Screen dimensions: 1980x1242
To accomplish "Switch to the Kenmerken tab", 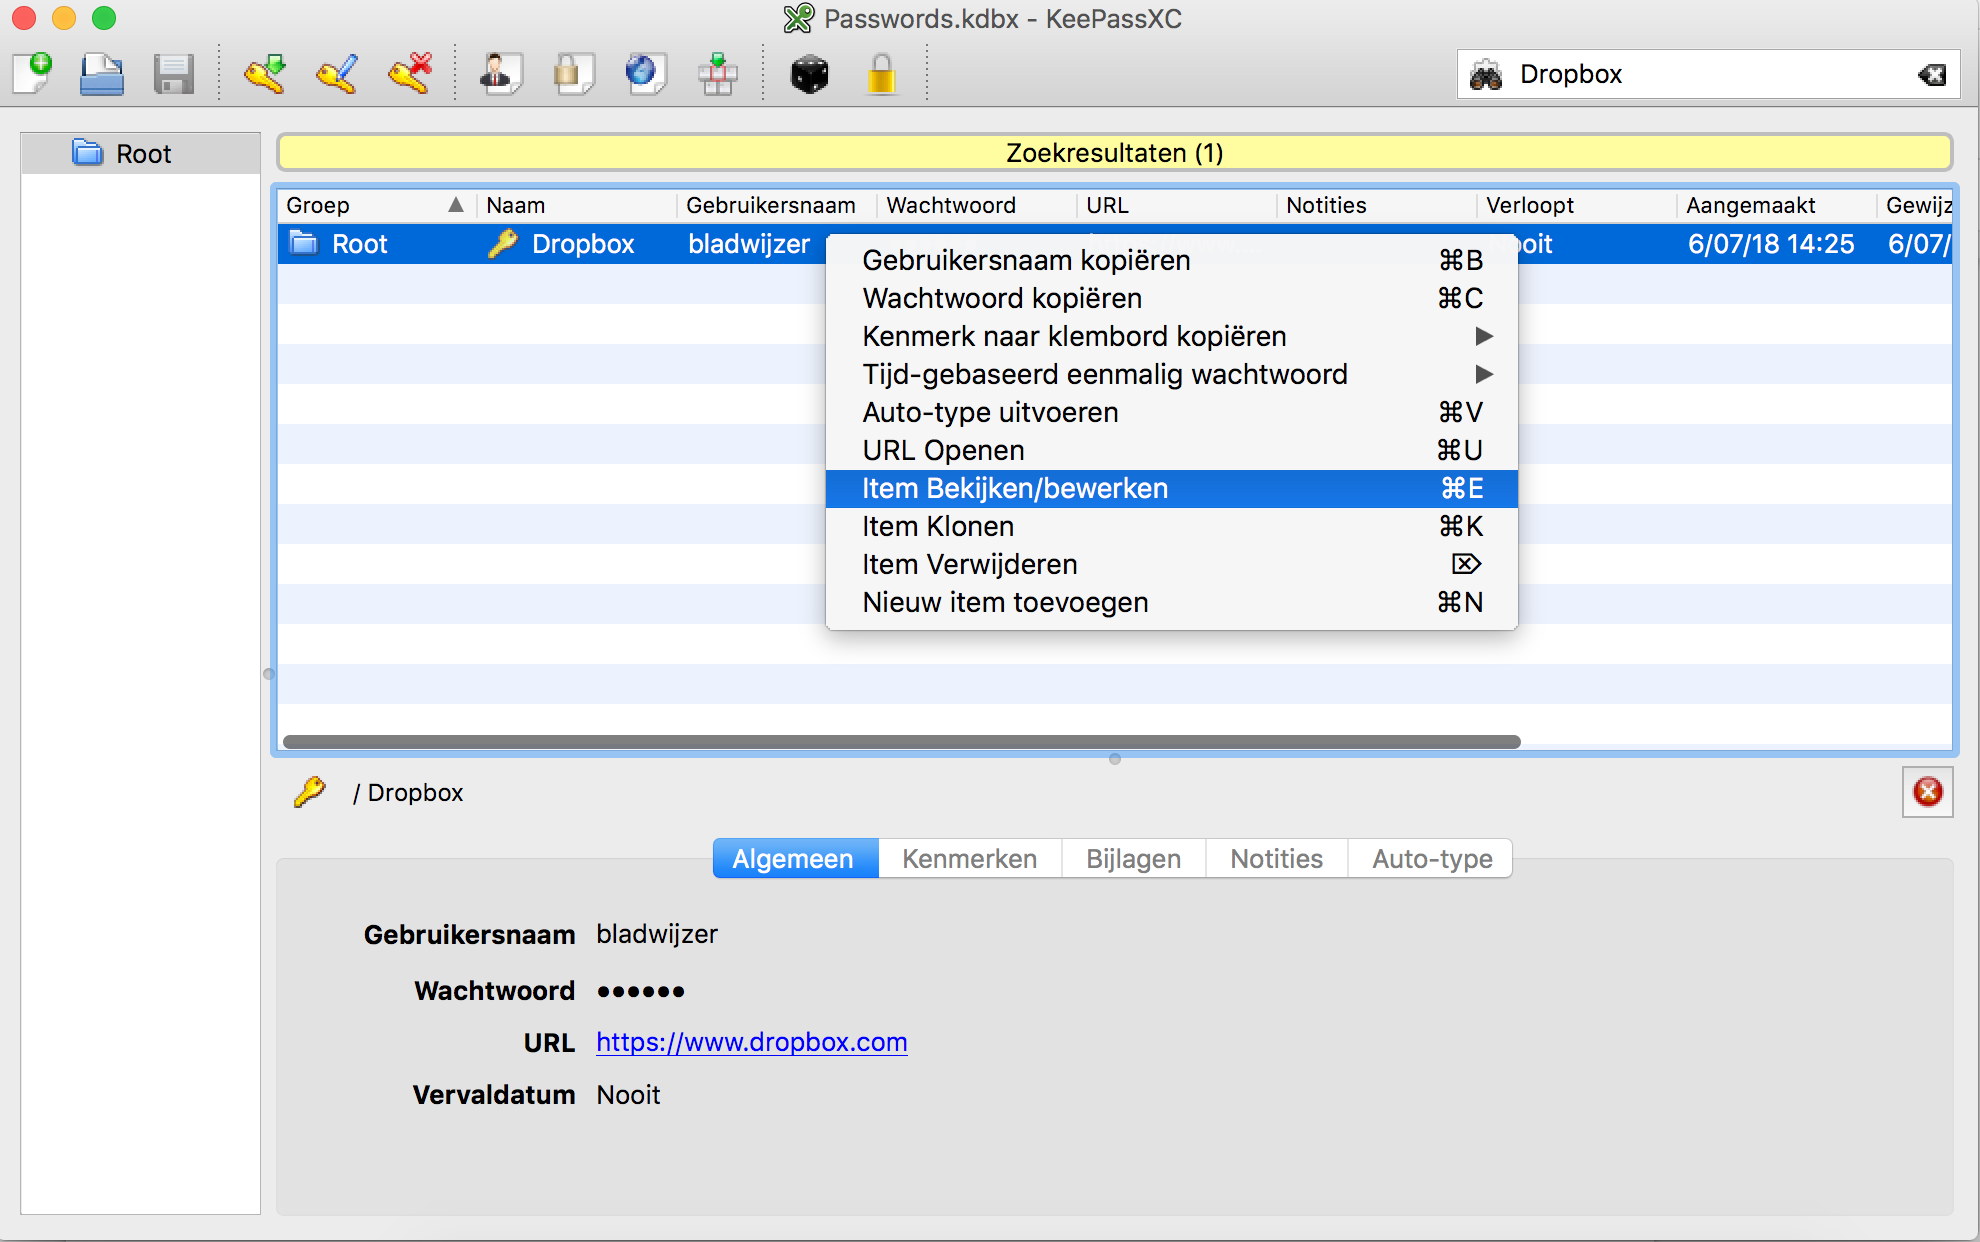I will tap(969, 859).
